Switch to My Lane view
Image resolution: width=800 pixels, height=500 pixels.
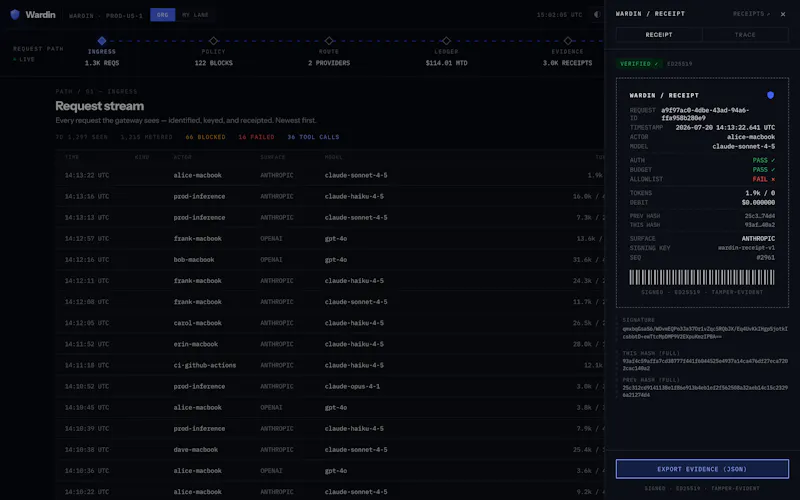pos(195,15)
